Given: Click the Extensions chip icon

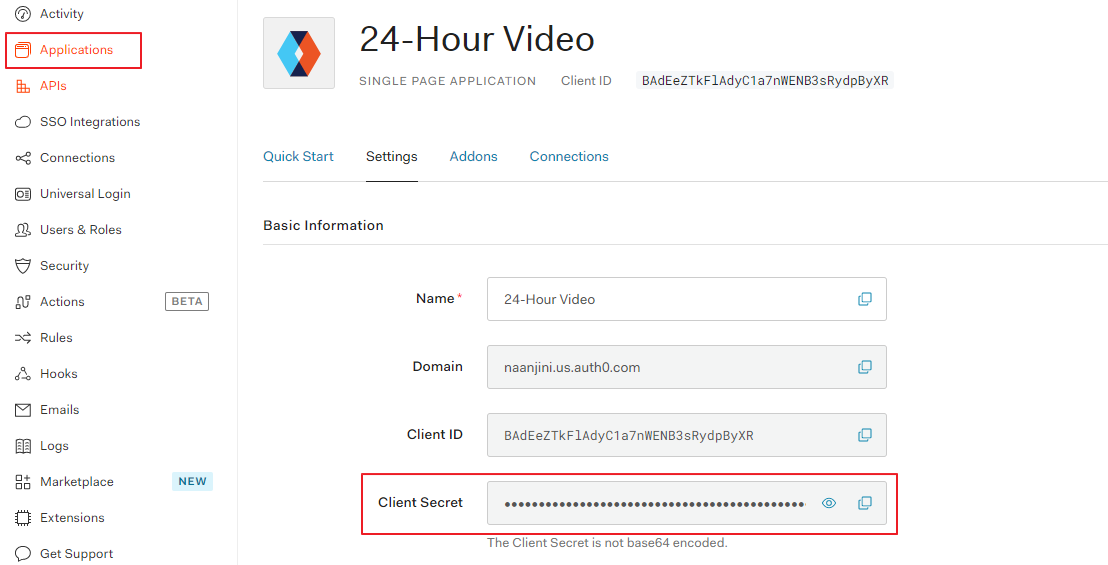Looking at the screenshot, I should tap(23, 518).
